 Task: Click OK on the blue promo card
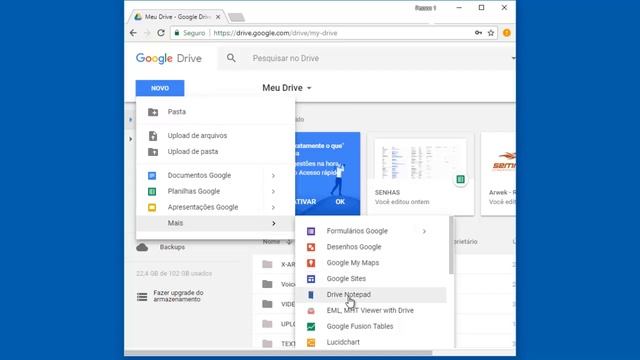click(340, 202)
